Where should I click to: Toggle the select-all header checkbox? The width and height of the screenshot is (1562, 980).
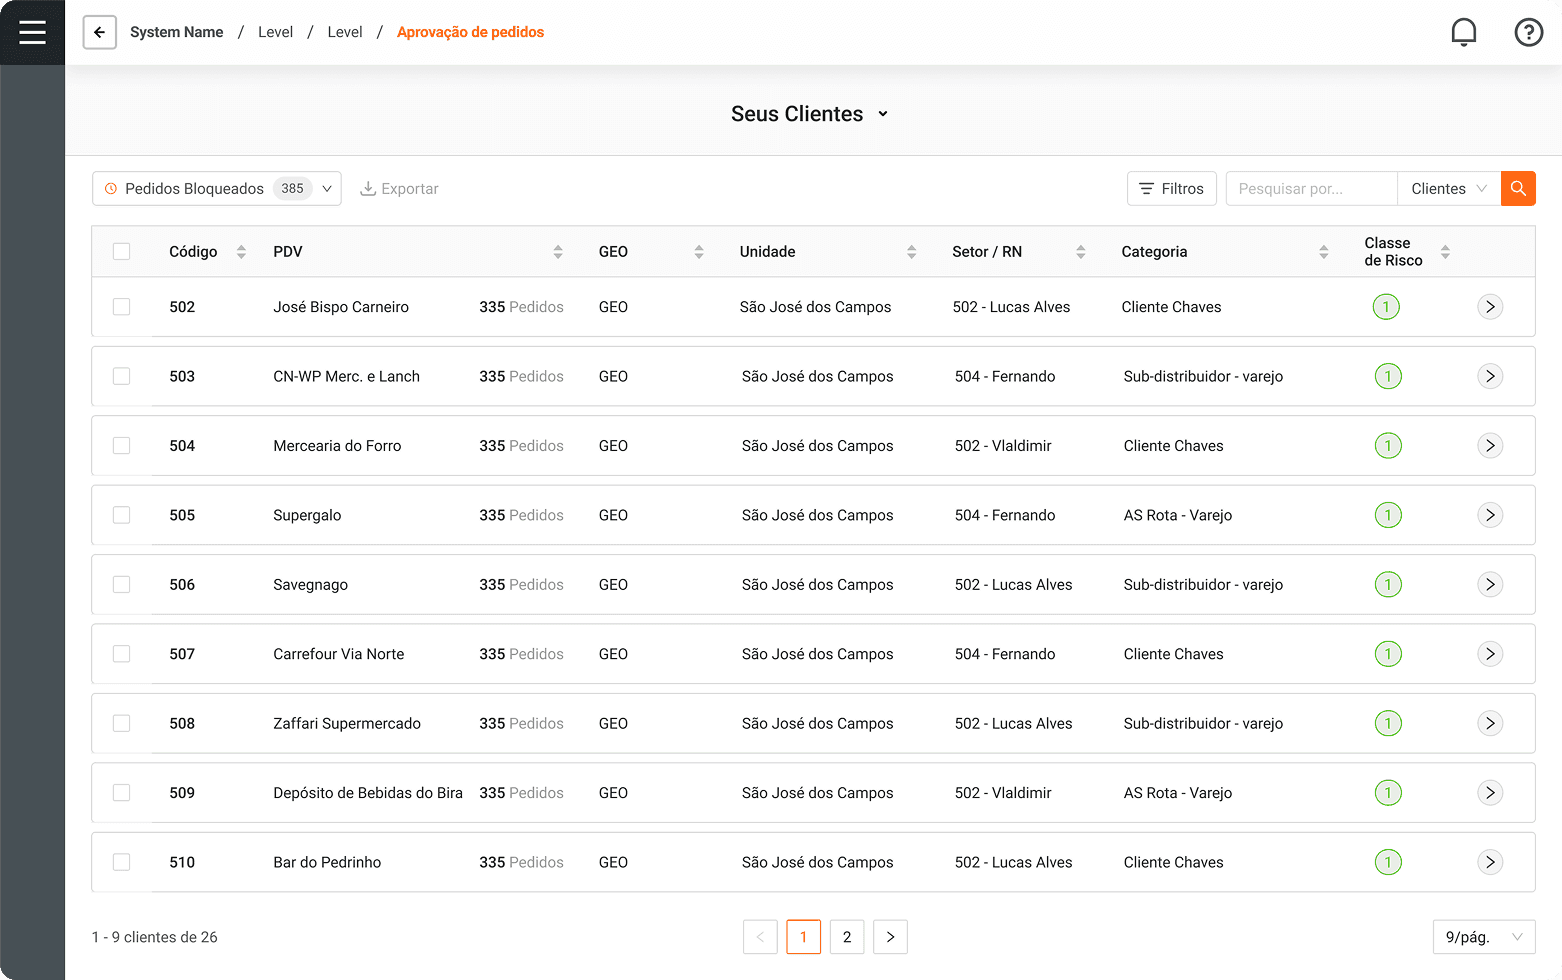pyautogui.click(x=122, y=252)
